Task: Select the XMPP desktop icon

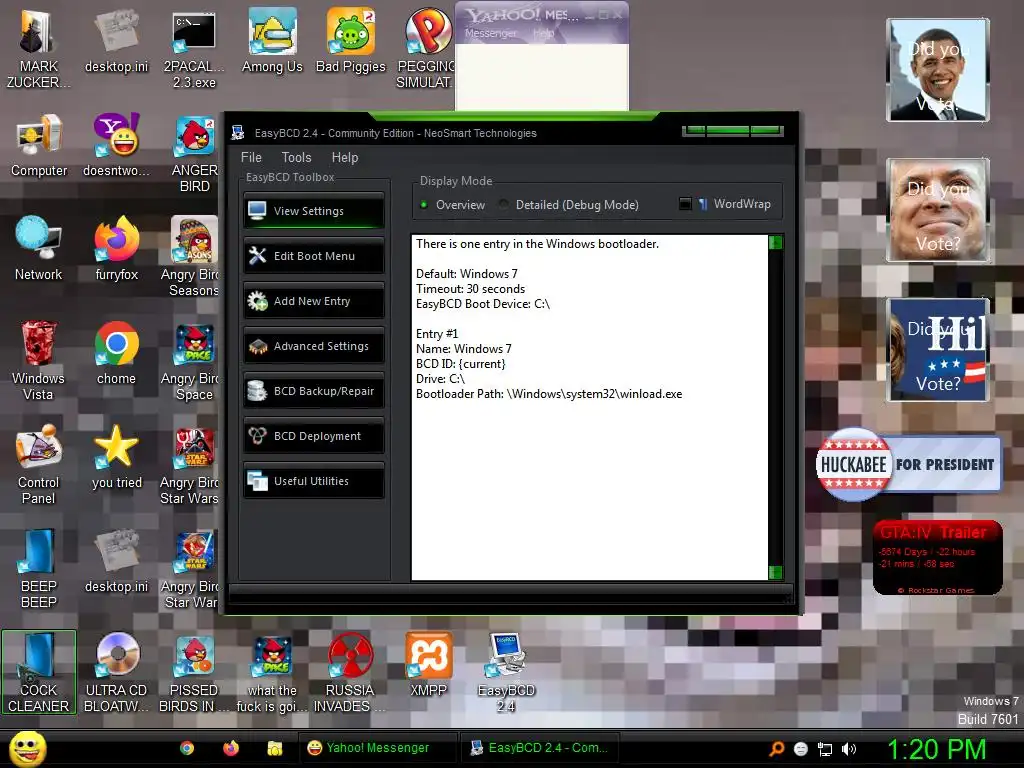Action: (428, 664)
